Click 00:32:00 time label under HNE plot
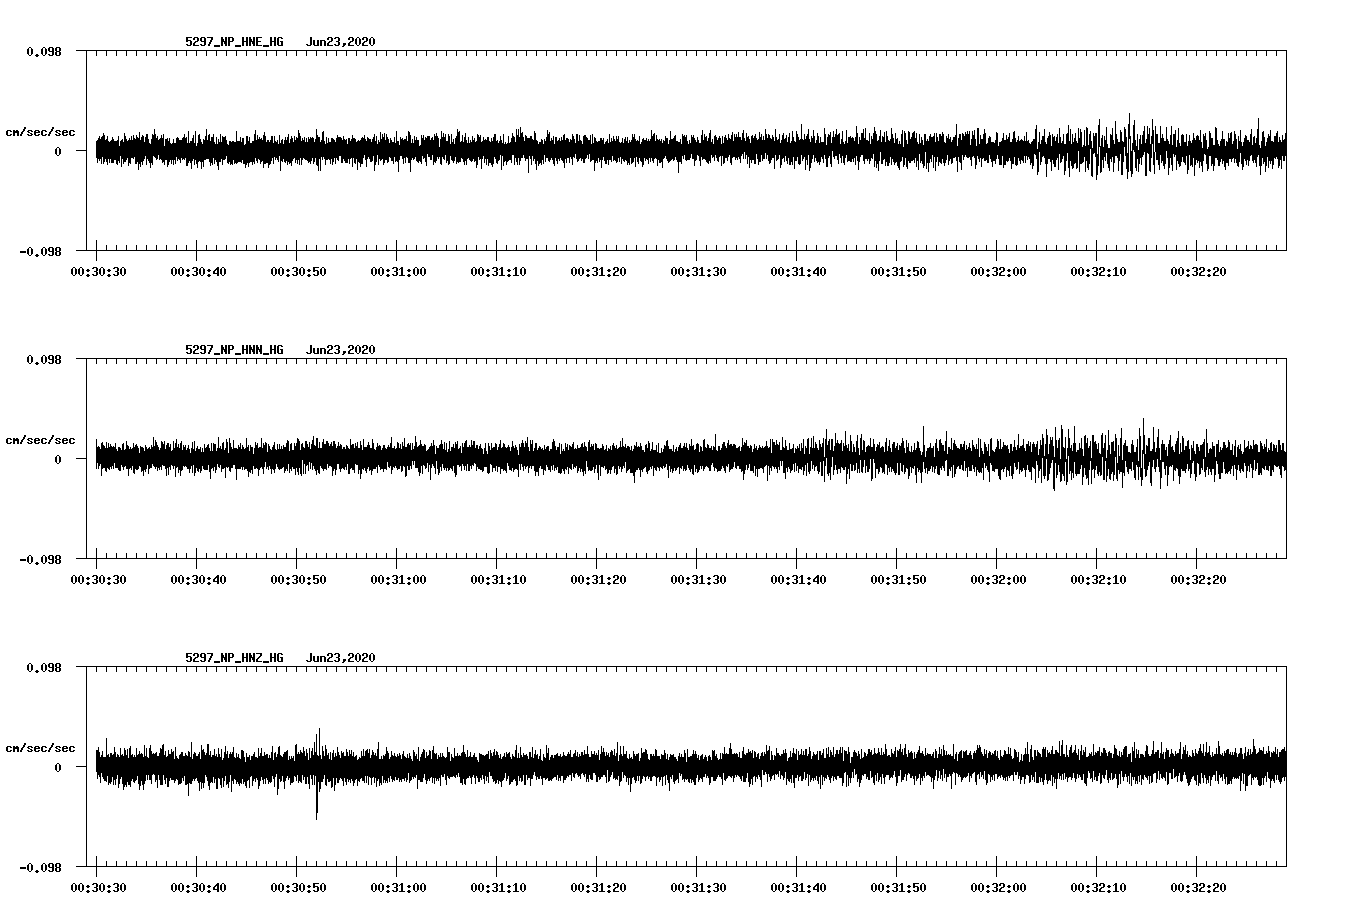This screenshot has width=1358, height=924. click(998, 271)
